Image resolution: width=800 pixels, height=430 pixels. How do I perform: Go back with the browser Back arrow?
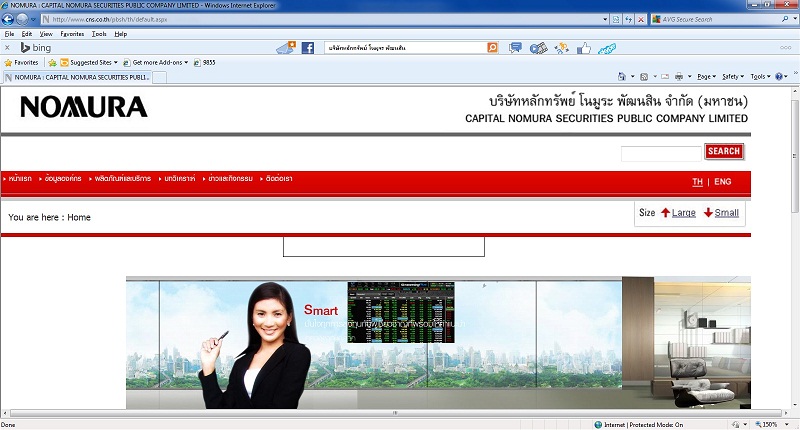[x=8, y=19]
